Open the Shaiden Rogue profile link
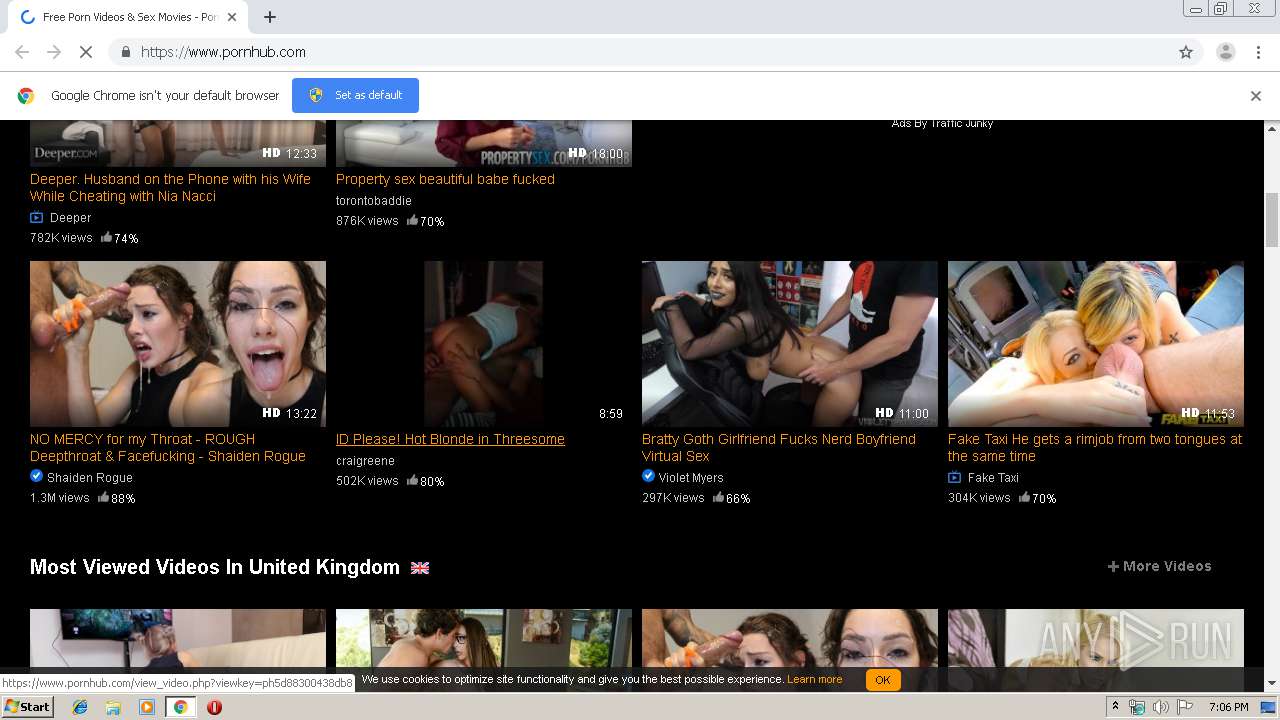The width and height of the screenshot is (1280, 720). (90, 478)
